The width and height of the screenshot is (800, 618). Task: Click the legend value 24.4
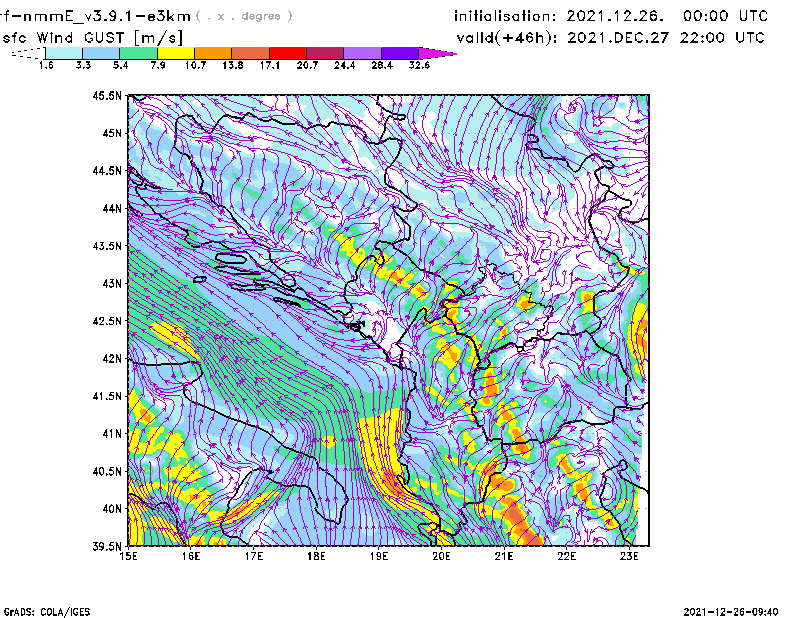(344, 65)
